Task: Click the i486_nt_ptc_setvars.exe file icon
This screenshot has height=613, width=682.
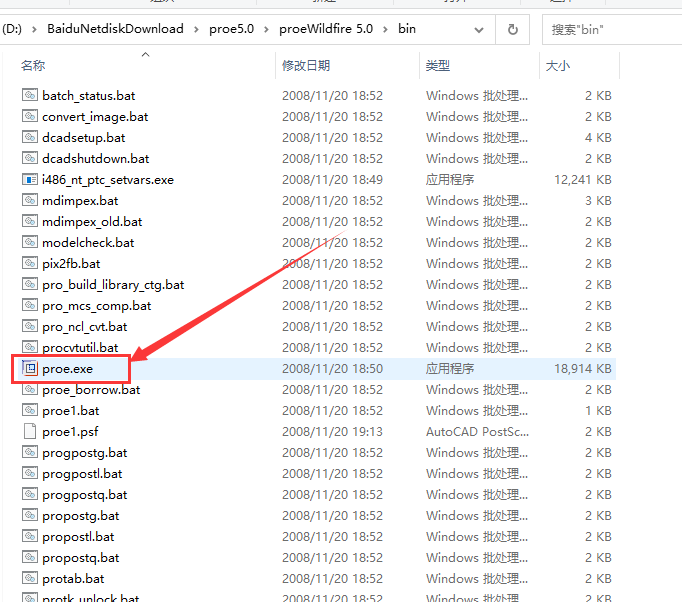Action: click(30, 180)
